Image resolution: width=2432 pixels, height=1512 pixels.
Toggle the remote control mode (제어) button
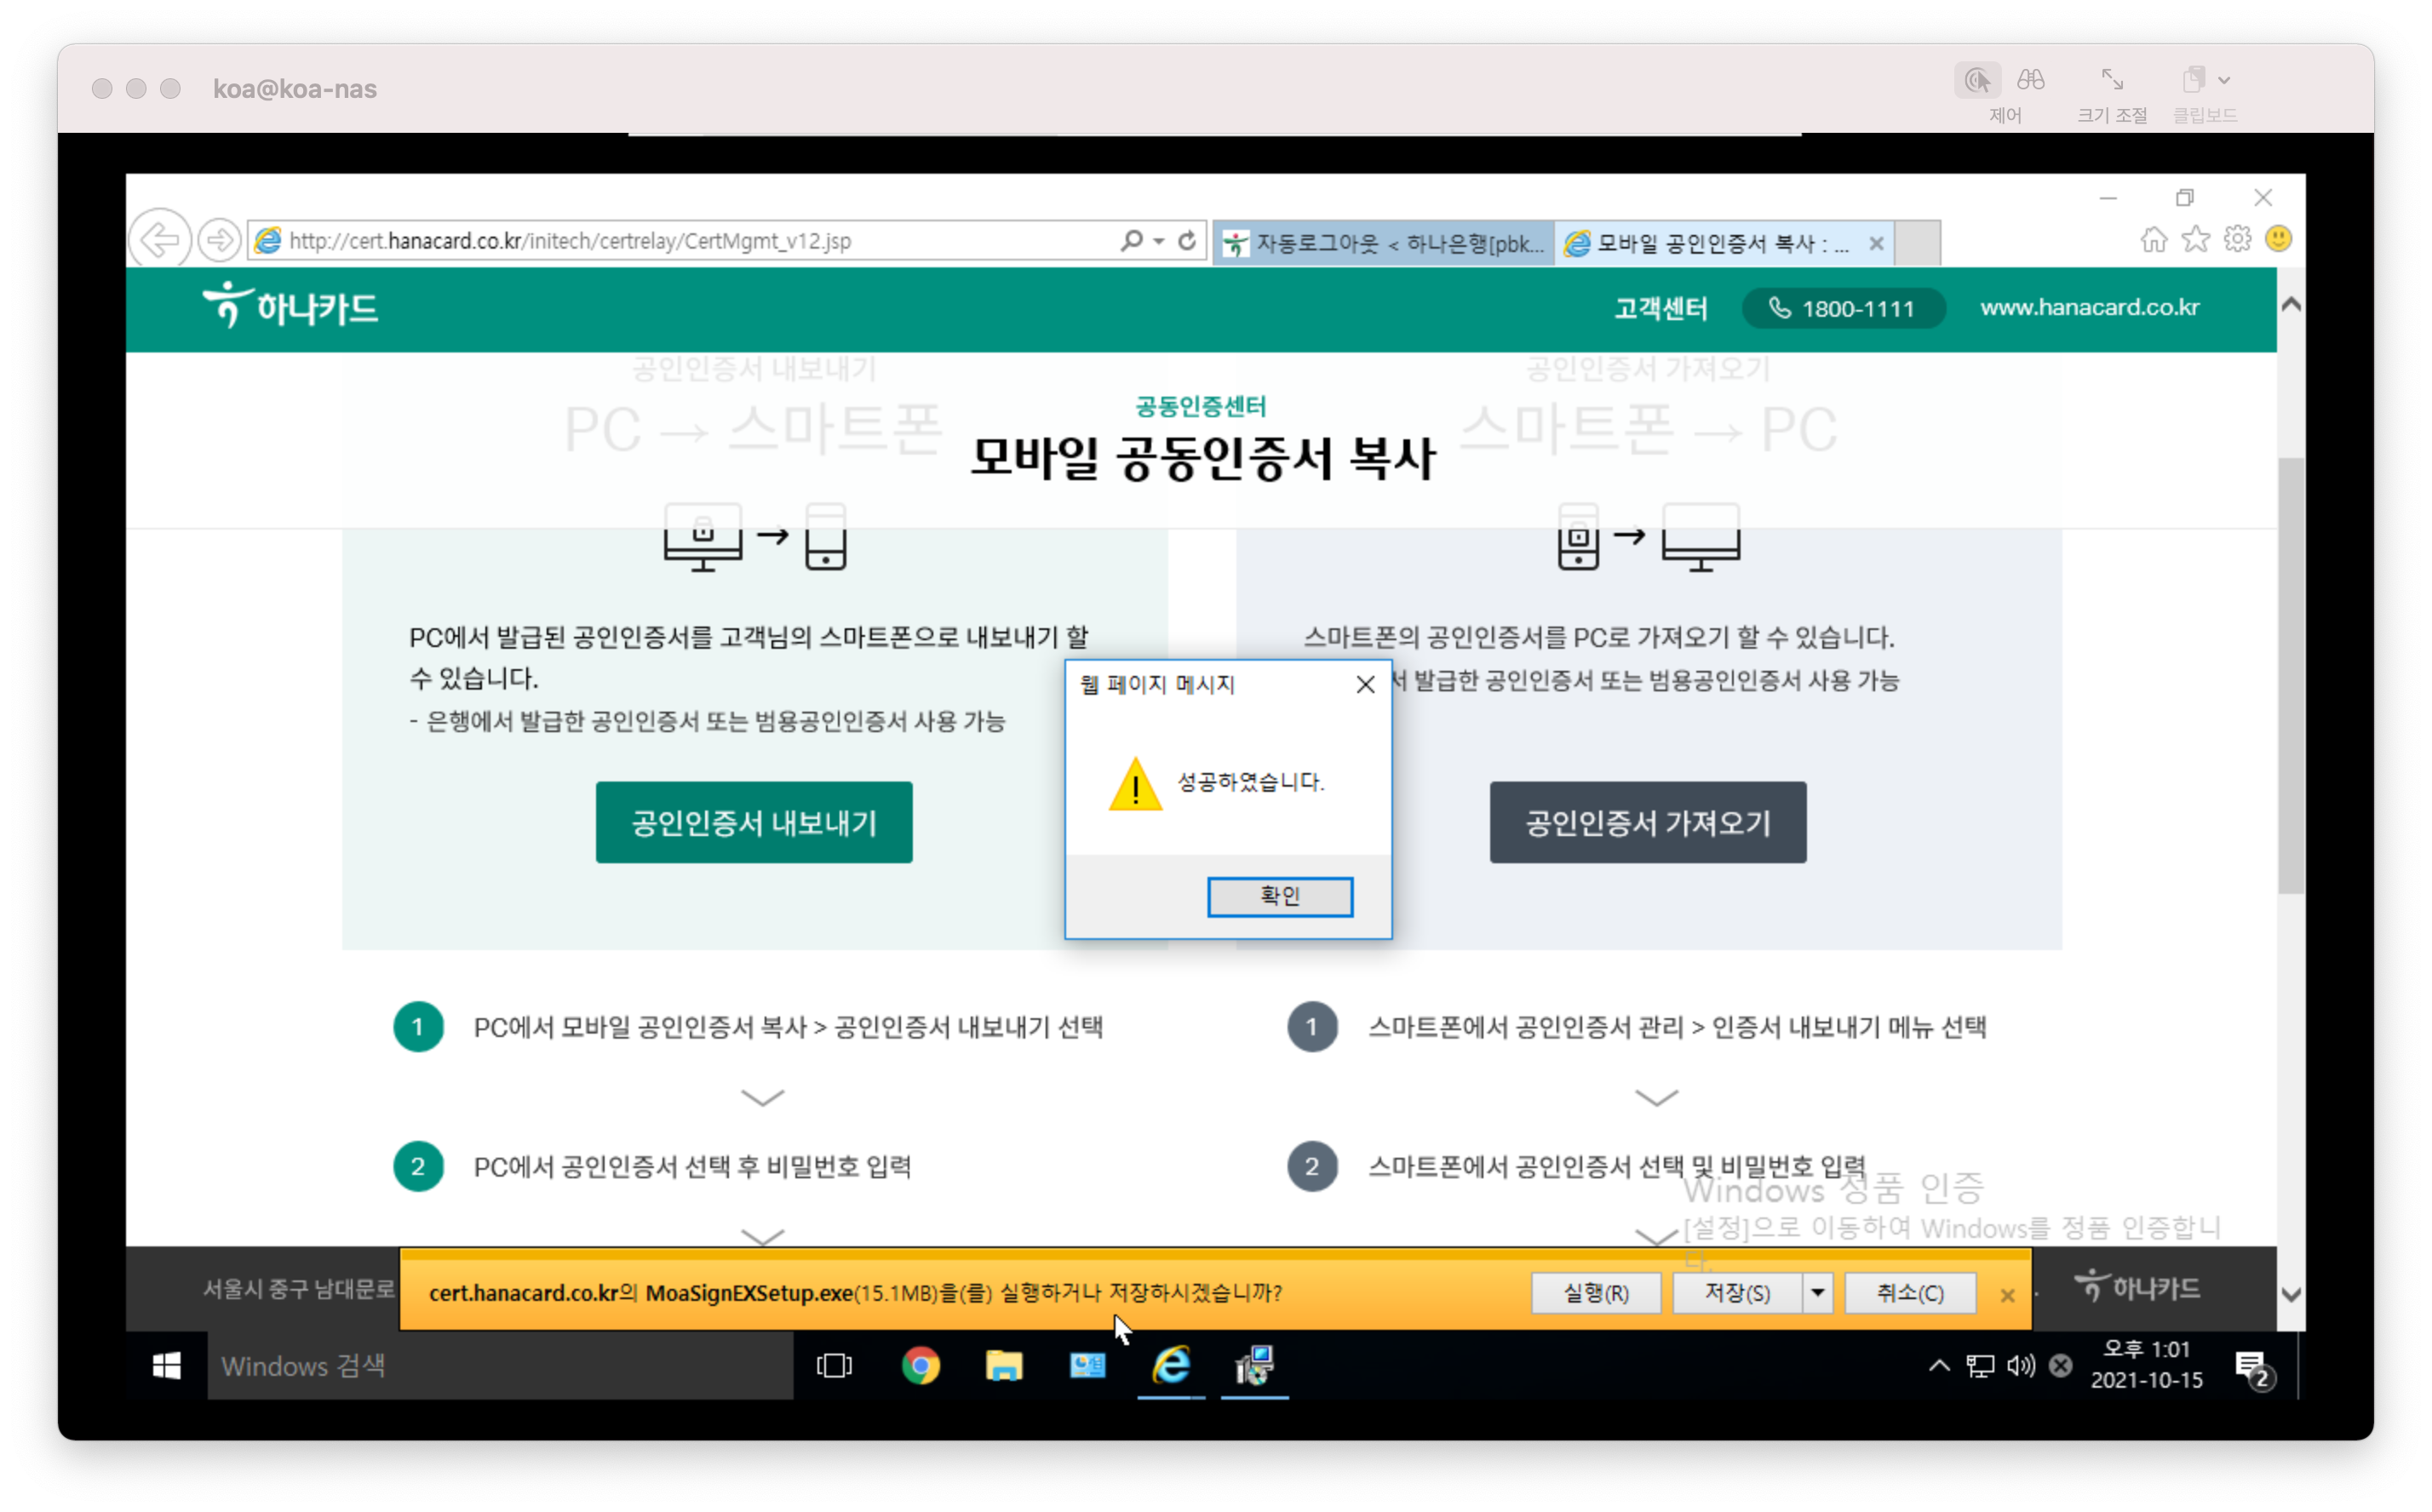1977,81
